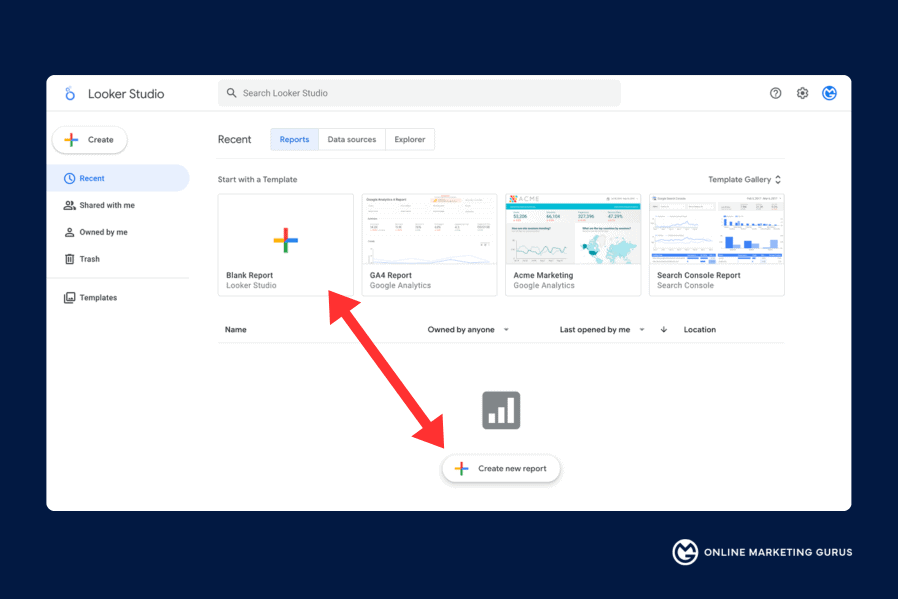Switch to the Explorer tab
The image size is (898, 599).
point(410,139)
